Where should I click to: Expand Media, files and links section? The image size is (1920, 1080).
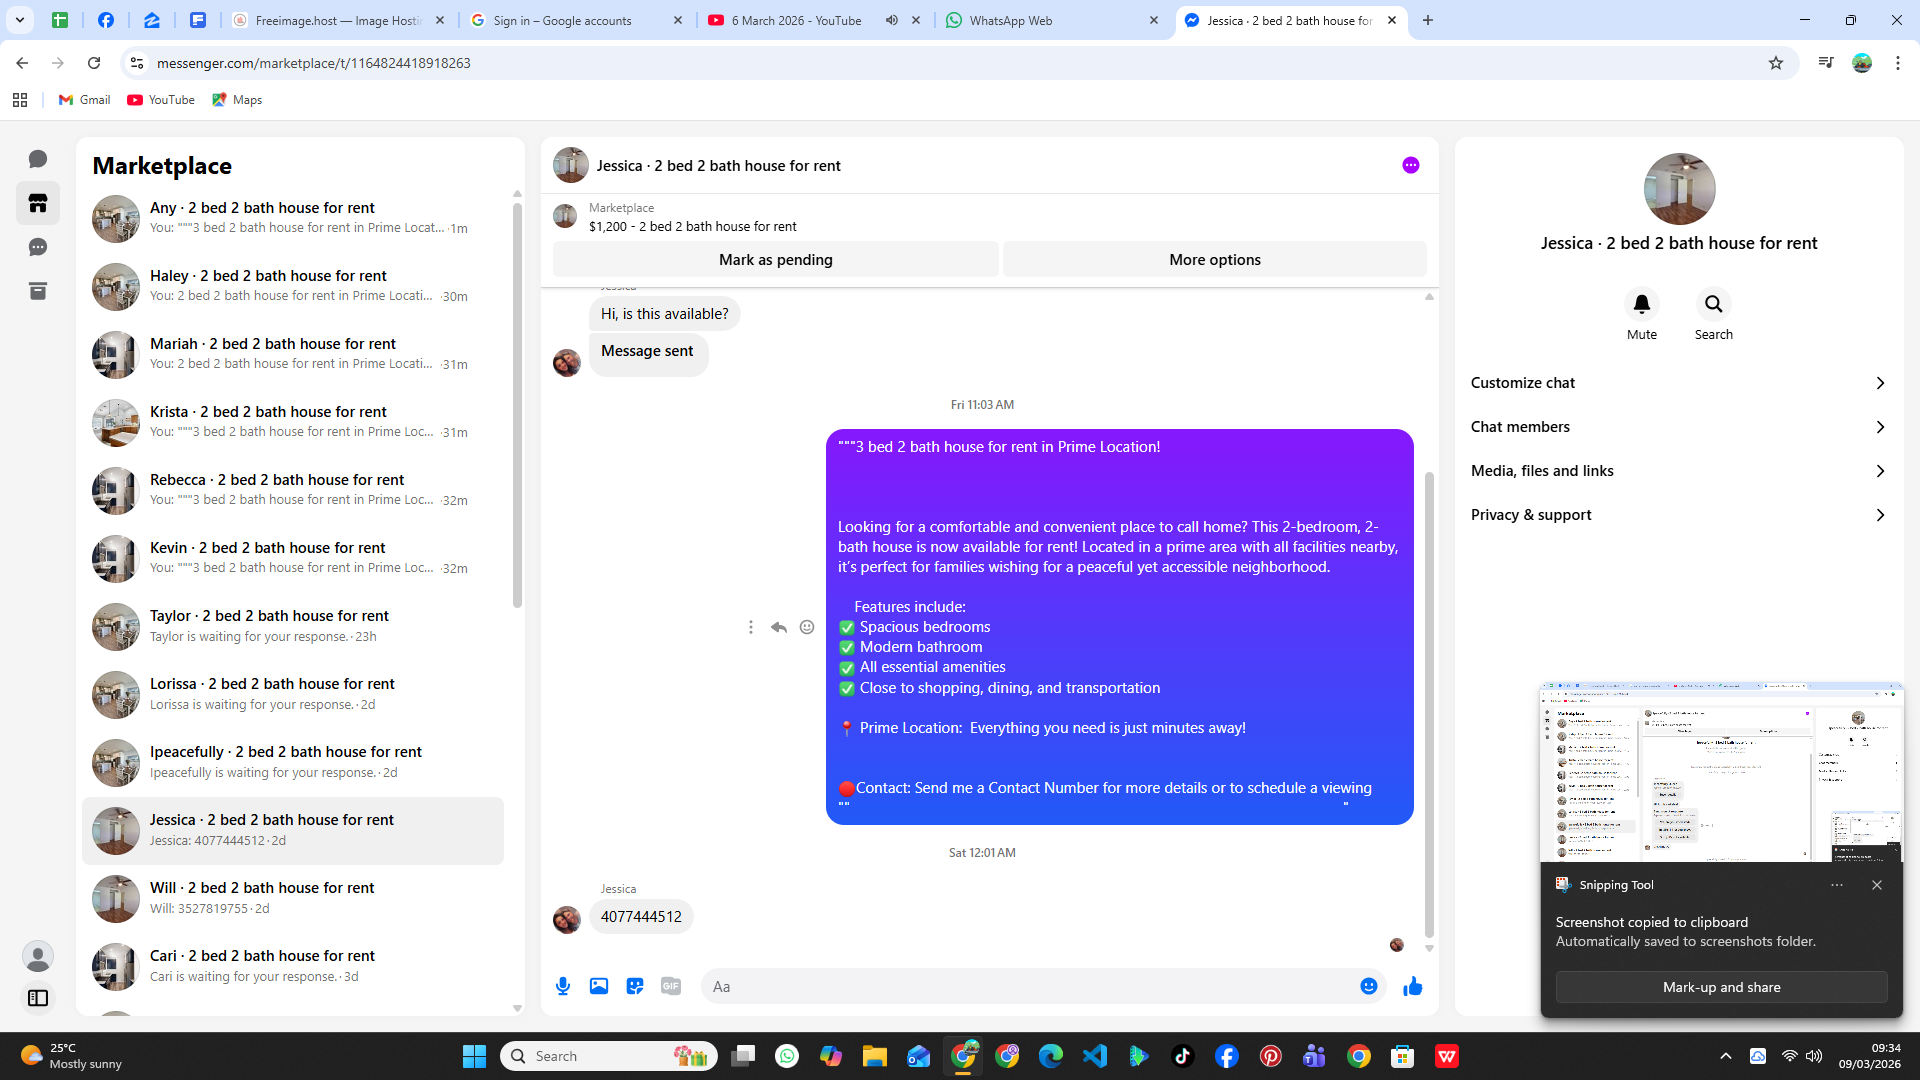point(1678,471)
